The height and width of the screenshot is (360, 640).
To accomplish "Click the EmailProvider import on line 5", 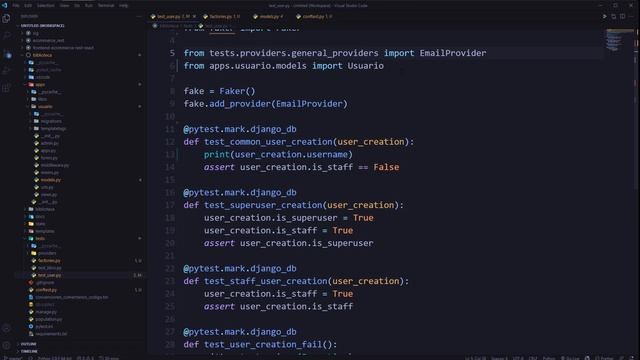I will [453, 53].
